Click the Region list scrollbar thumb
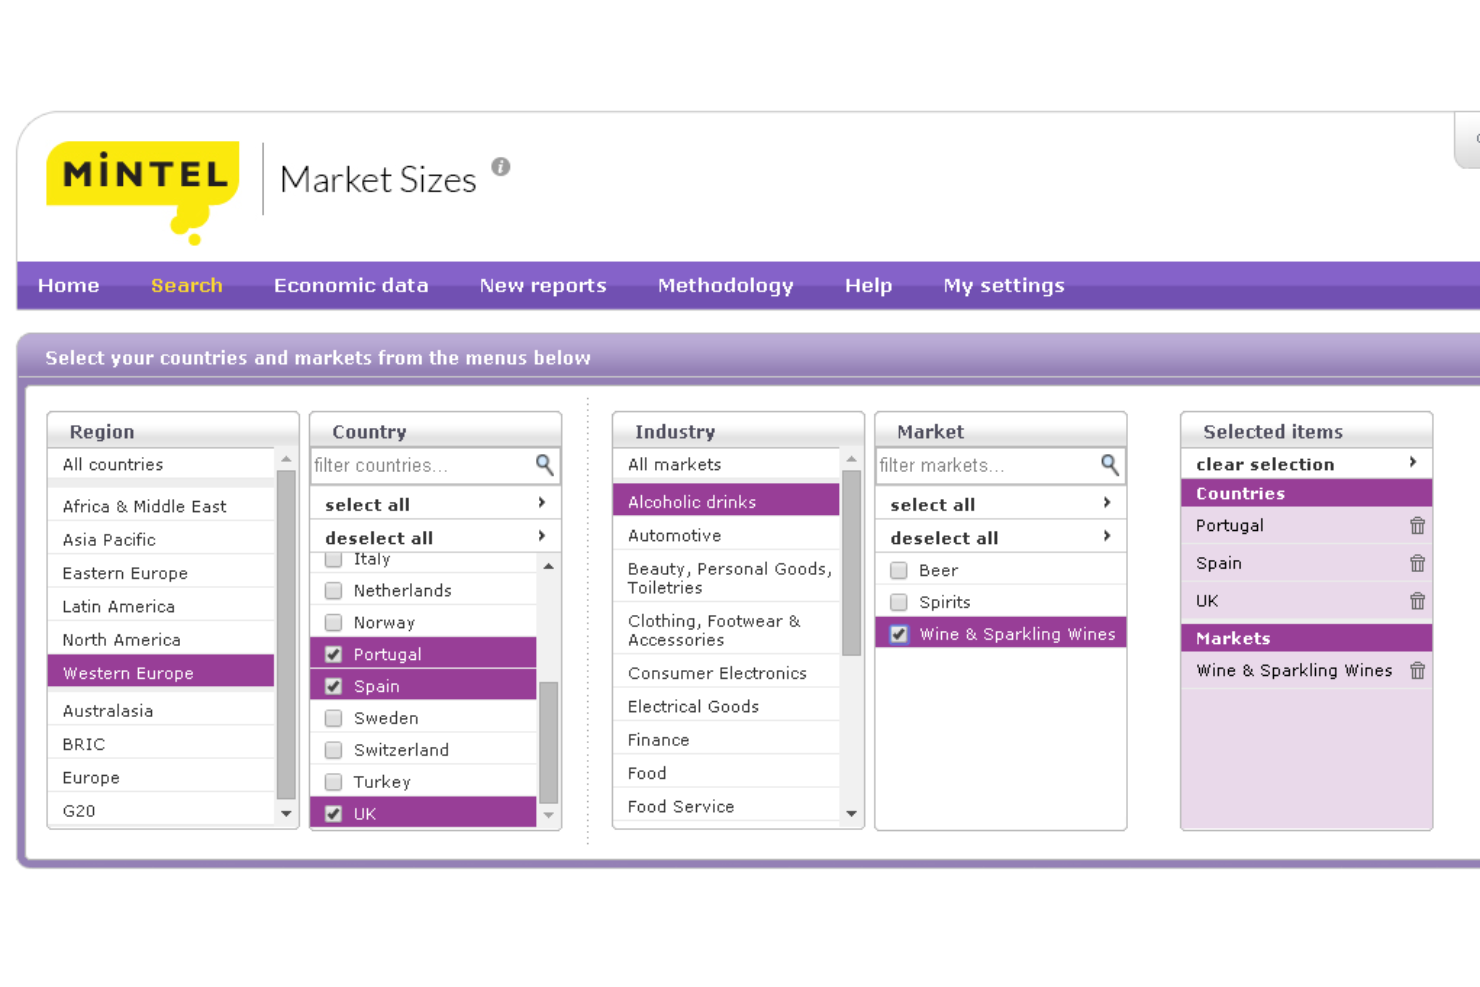Image resolution: width=1480 pixels, height=987 pixels. click(x=286, y=634)
